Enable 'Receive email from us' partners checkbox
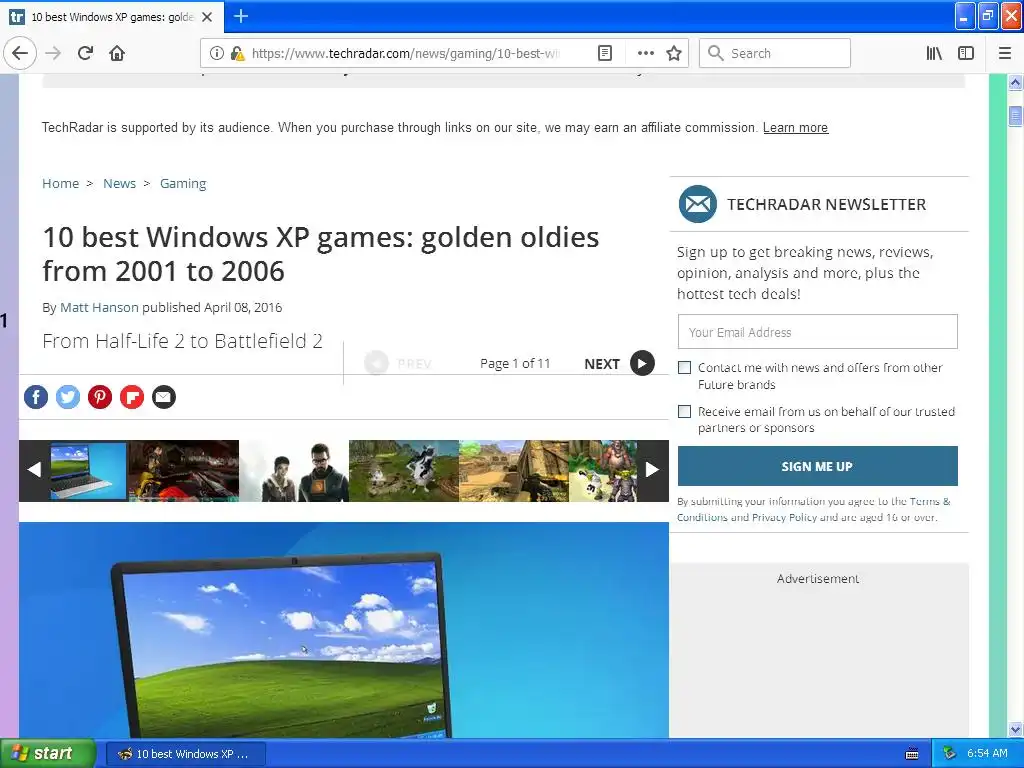1024x768 pixels. [684, 411]
